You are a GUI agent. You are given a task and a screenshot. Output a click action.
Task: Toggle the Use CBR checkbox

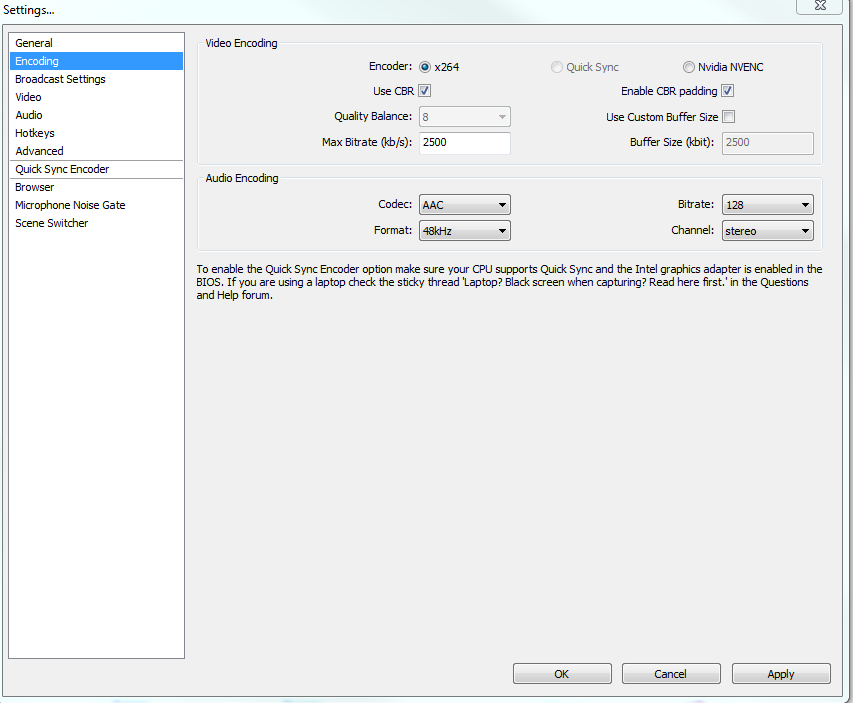[x=425, y=91]
